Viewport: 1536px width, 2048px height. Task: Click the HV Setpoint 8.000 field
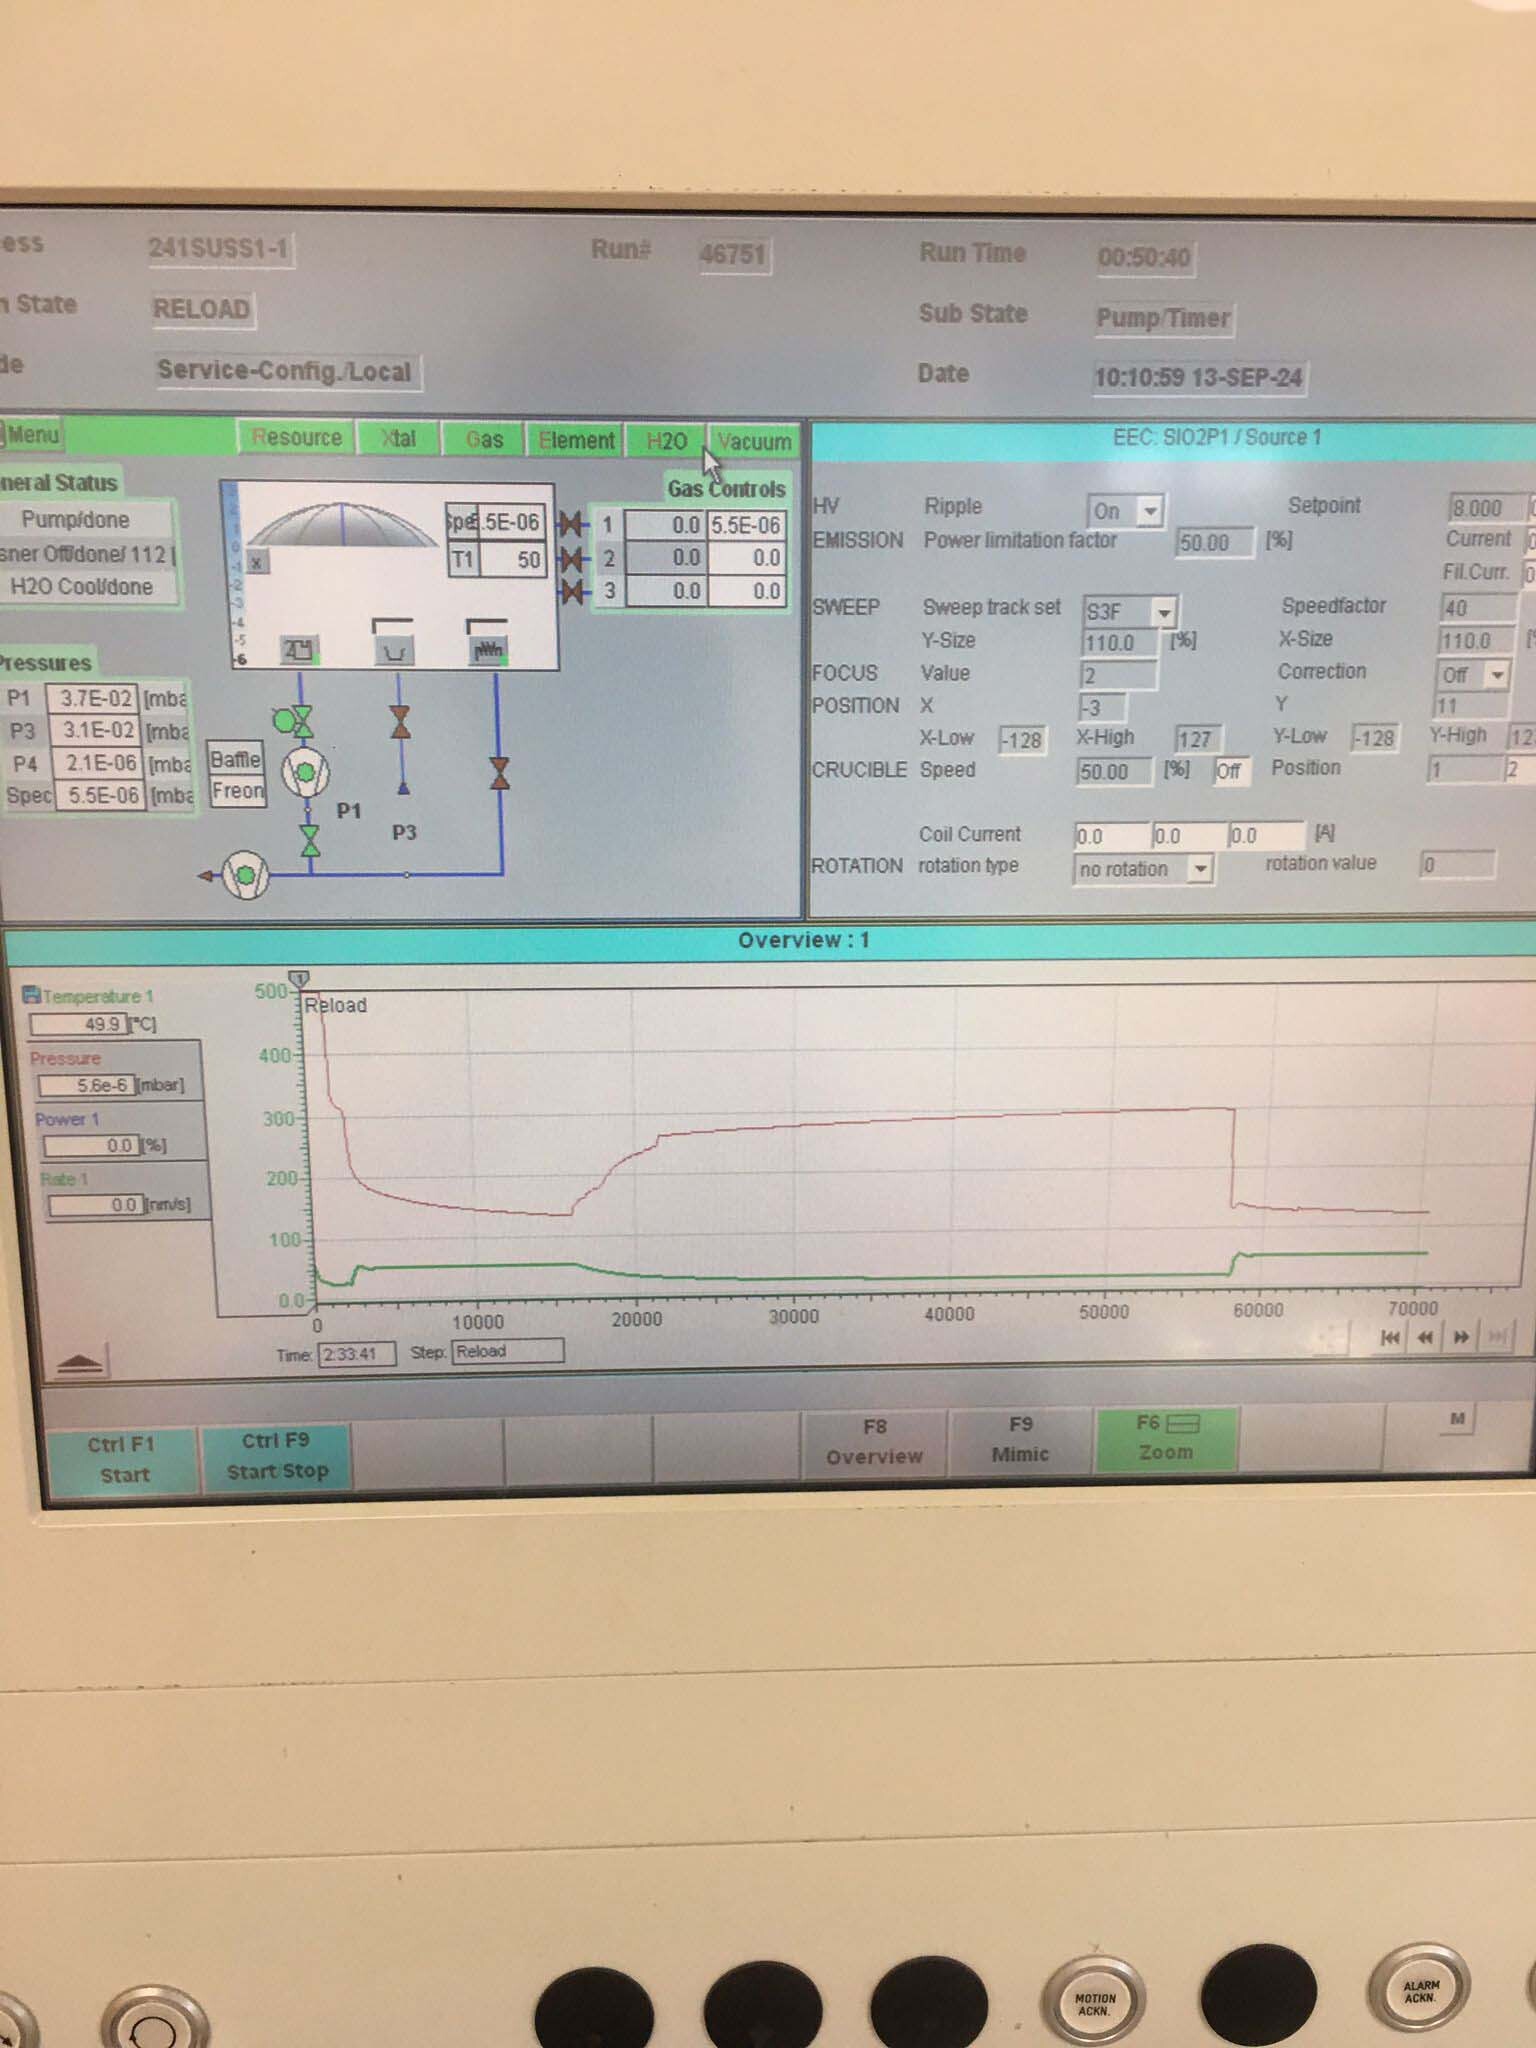click(1487, 508)
